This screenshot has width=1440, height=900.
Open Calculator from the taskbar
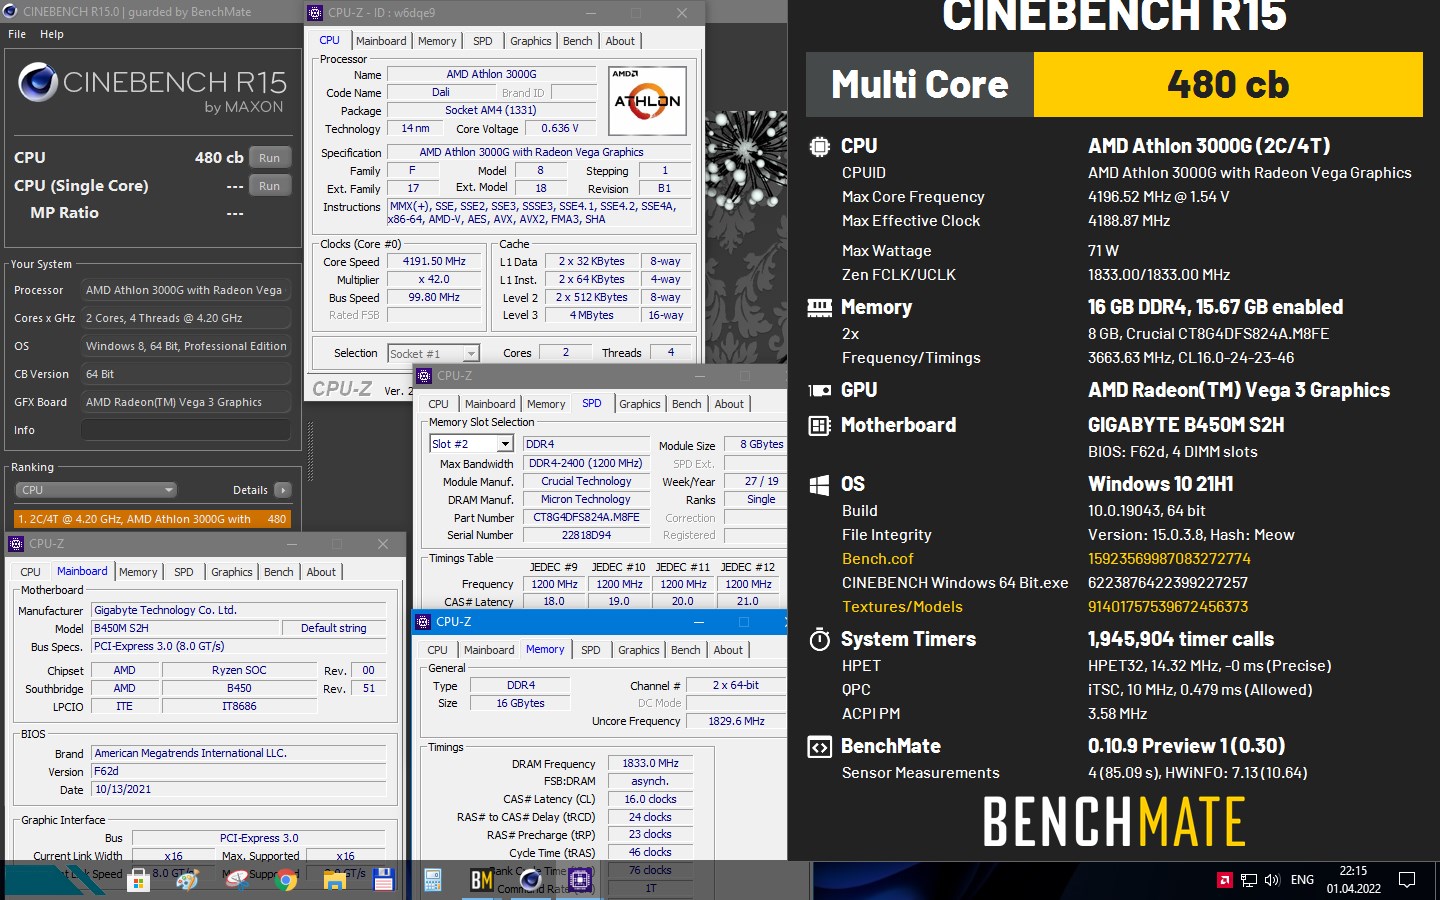tap(433, 880)
